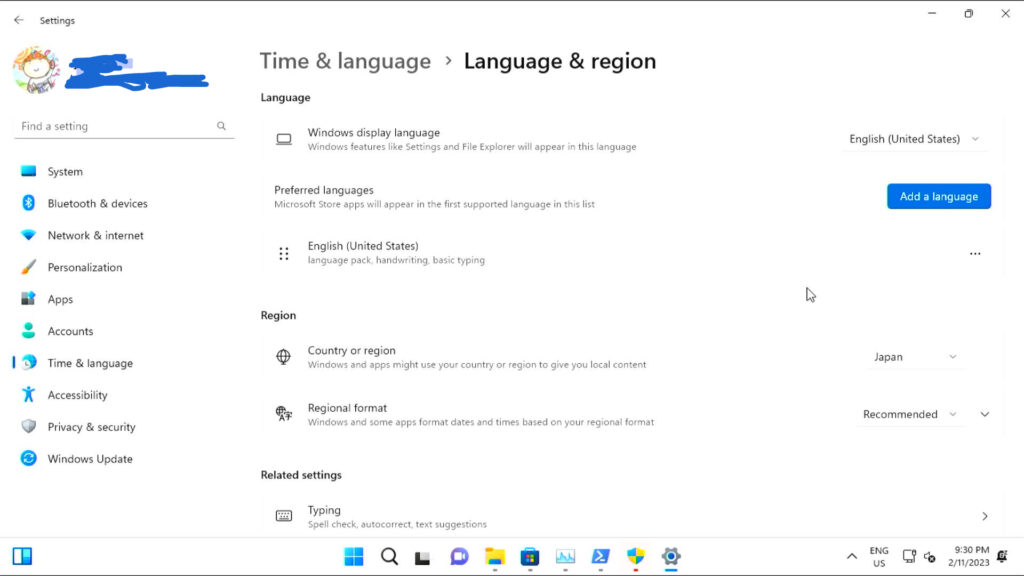Click the chevron on the Typing row

985,517
